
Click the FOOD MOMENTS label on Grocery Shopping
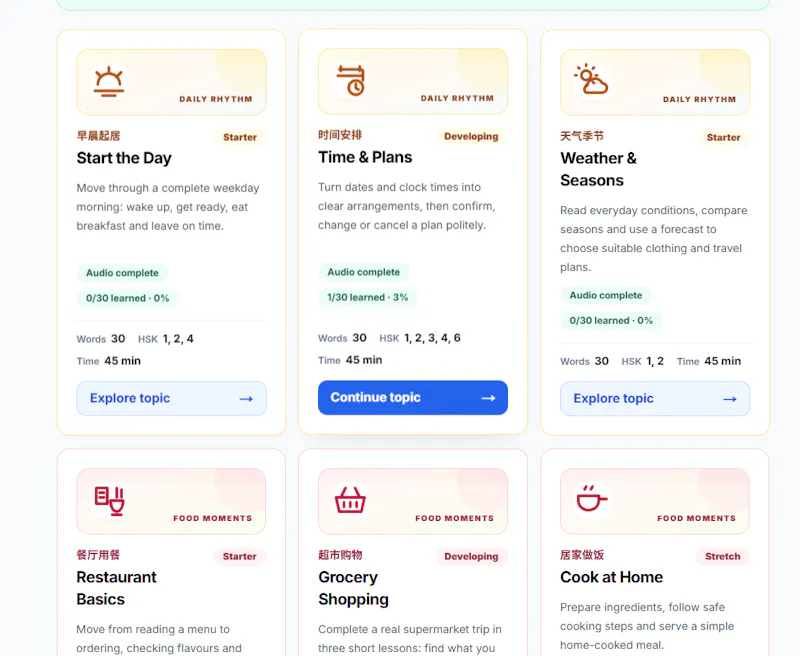click(x=455, y=518)
